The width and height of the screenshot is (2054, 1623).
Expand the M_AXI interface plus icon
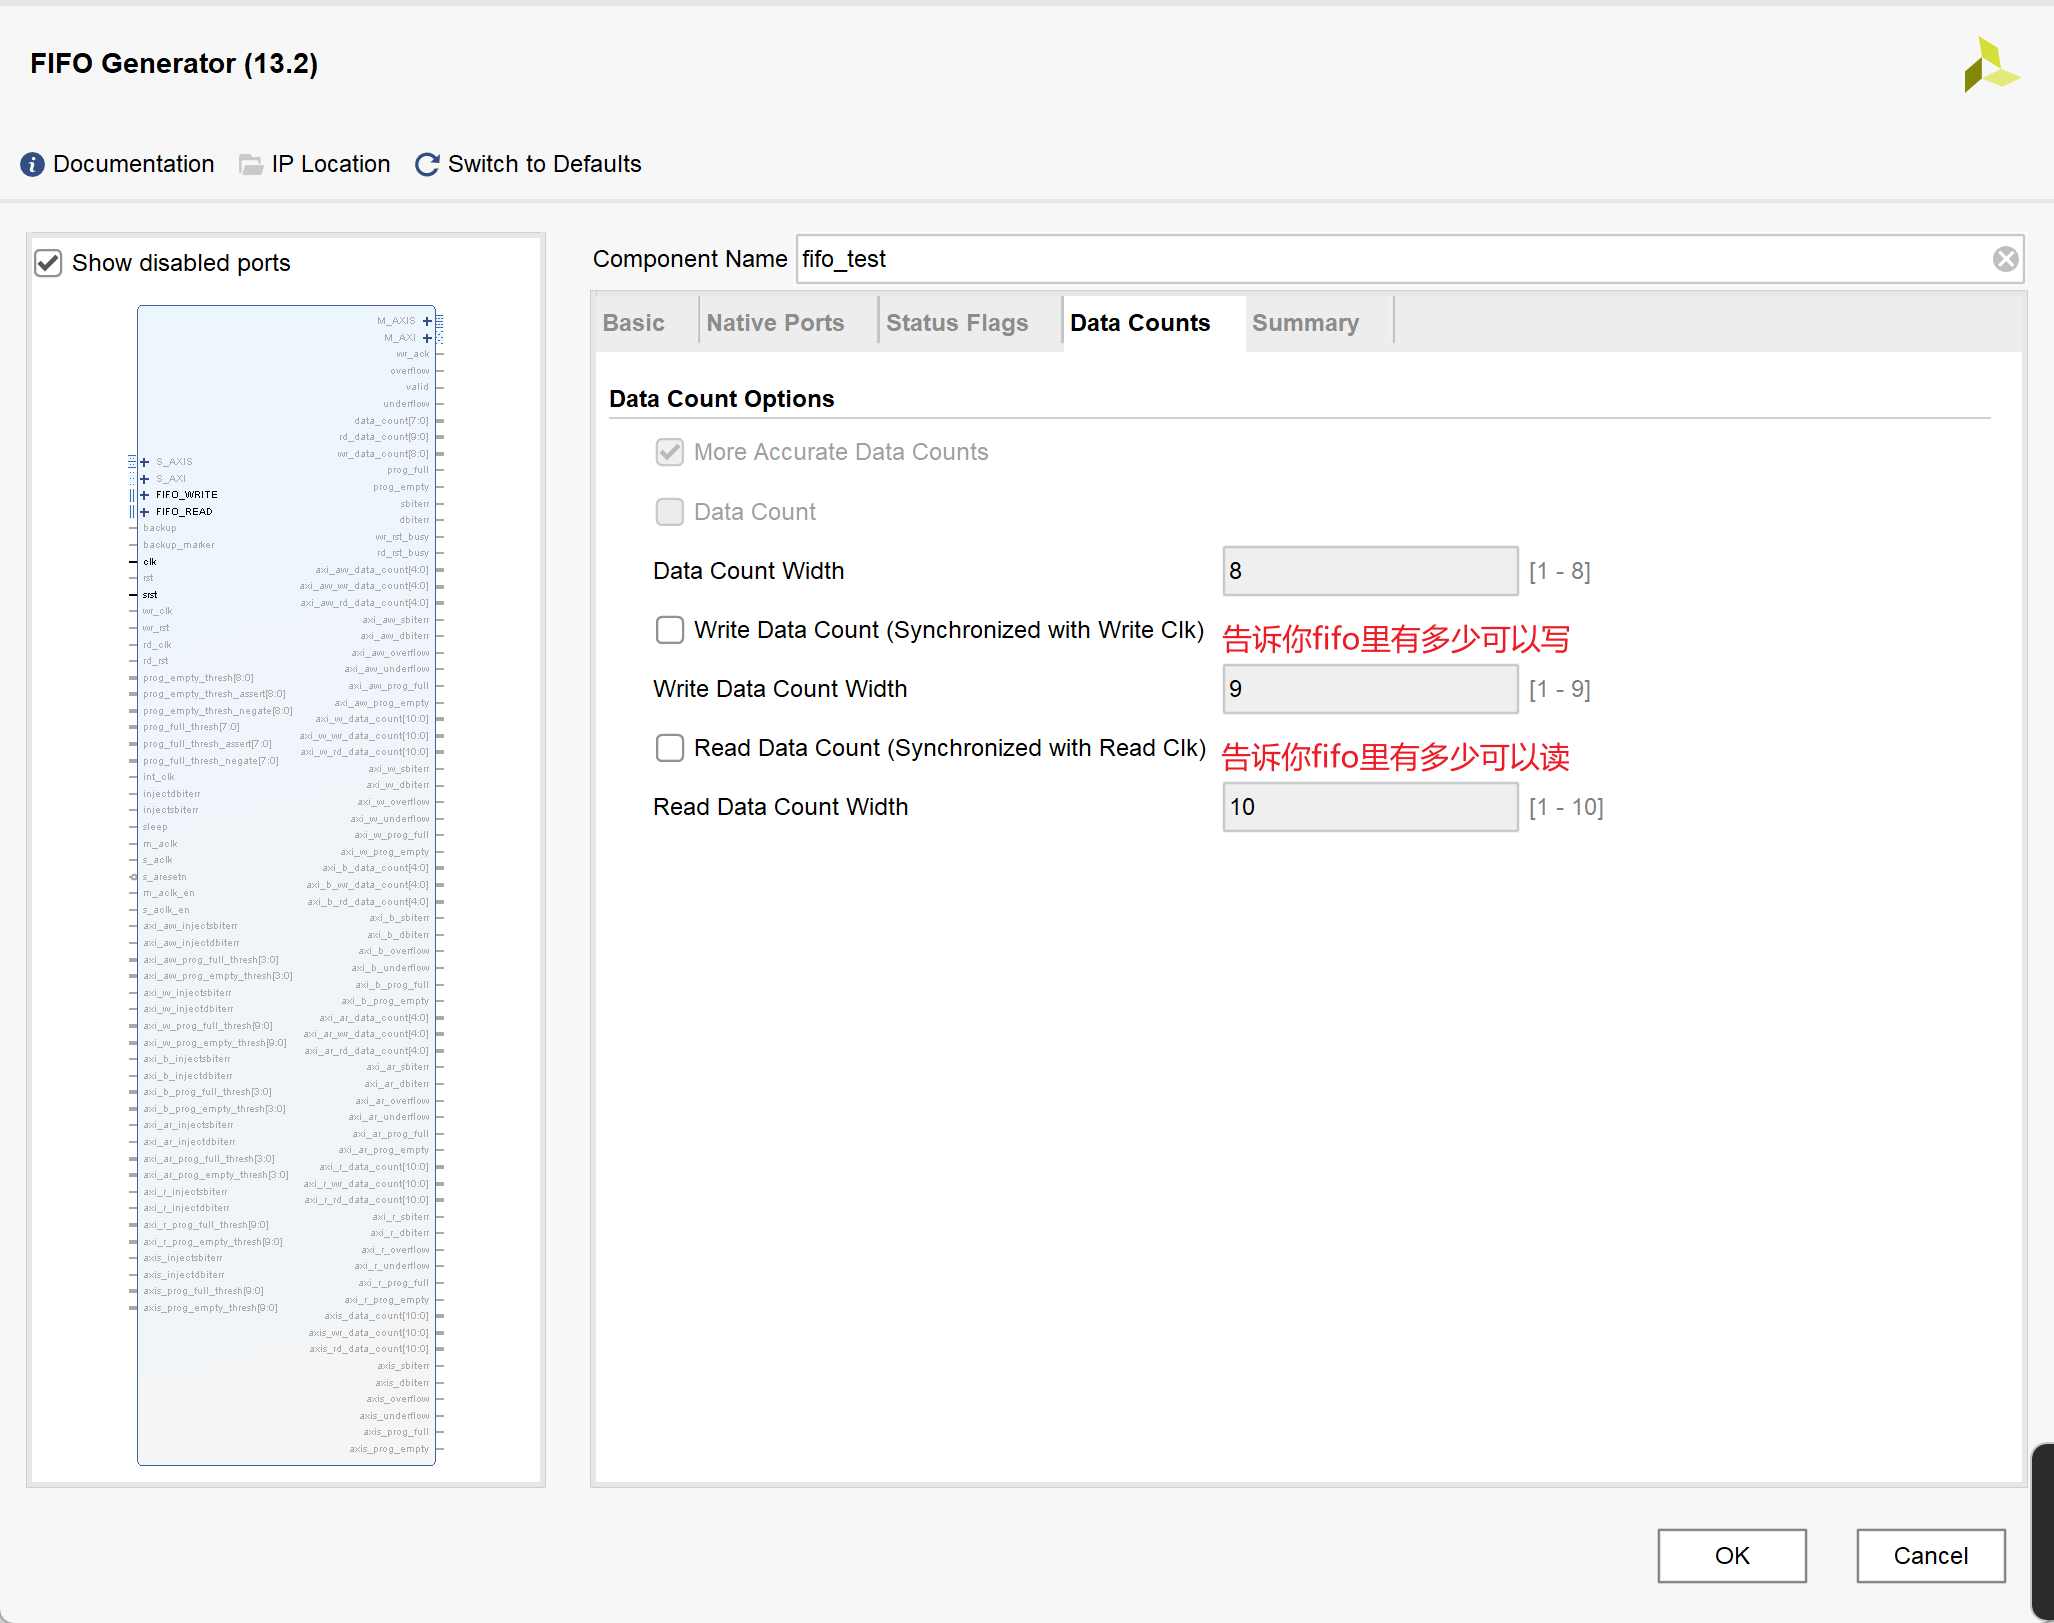tap(427, 338)
